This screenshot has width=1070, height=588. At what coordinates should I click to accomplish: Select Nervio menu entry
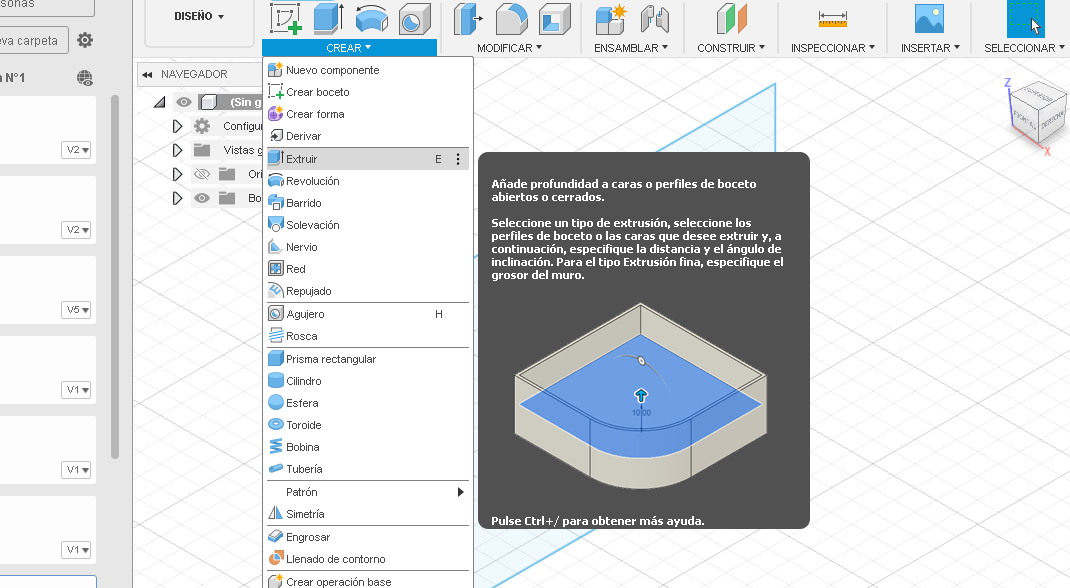367,247
